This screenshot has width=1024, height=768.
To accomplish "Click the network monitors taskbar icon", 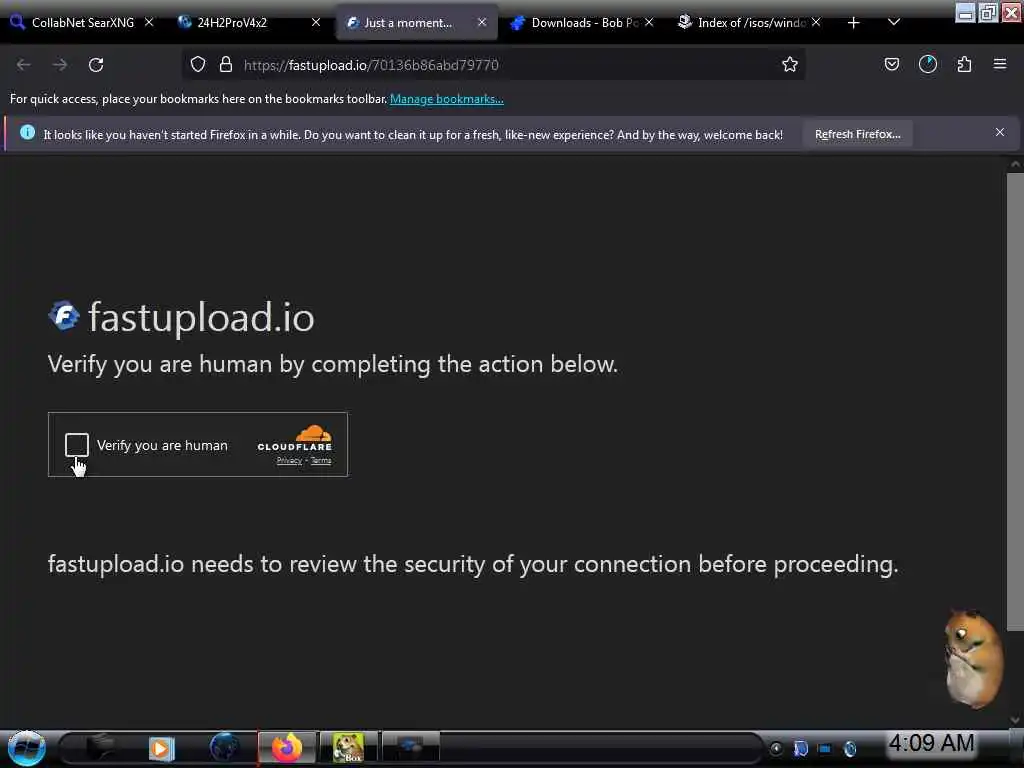I will pos(411,746).
